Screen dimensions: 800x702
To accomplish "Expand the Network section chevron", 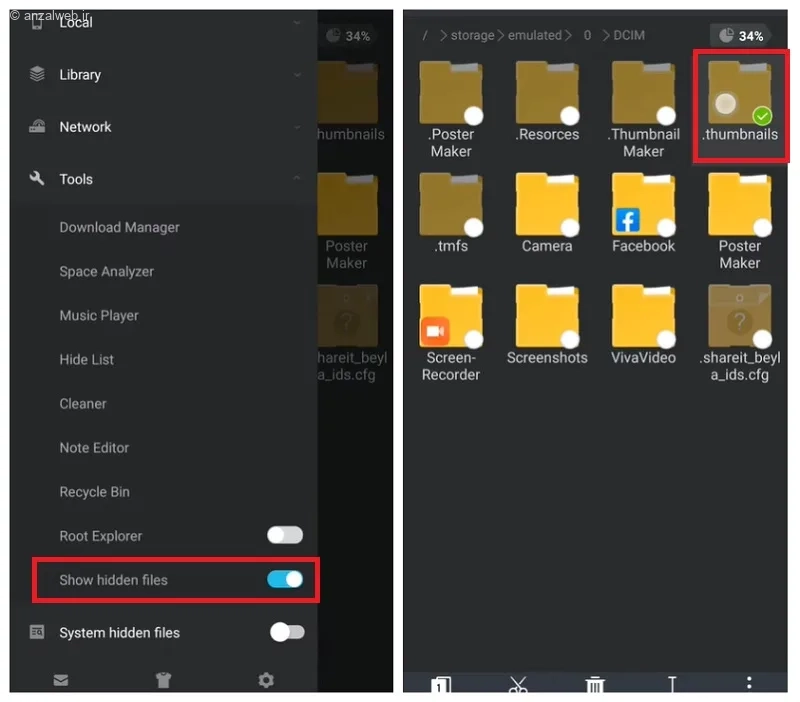I will 297,127.
